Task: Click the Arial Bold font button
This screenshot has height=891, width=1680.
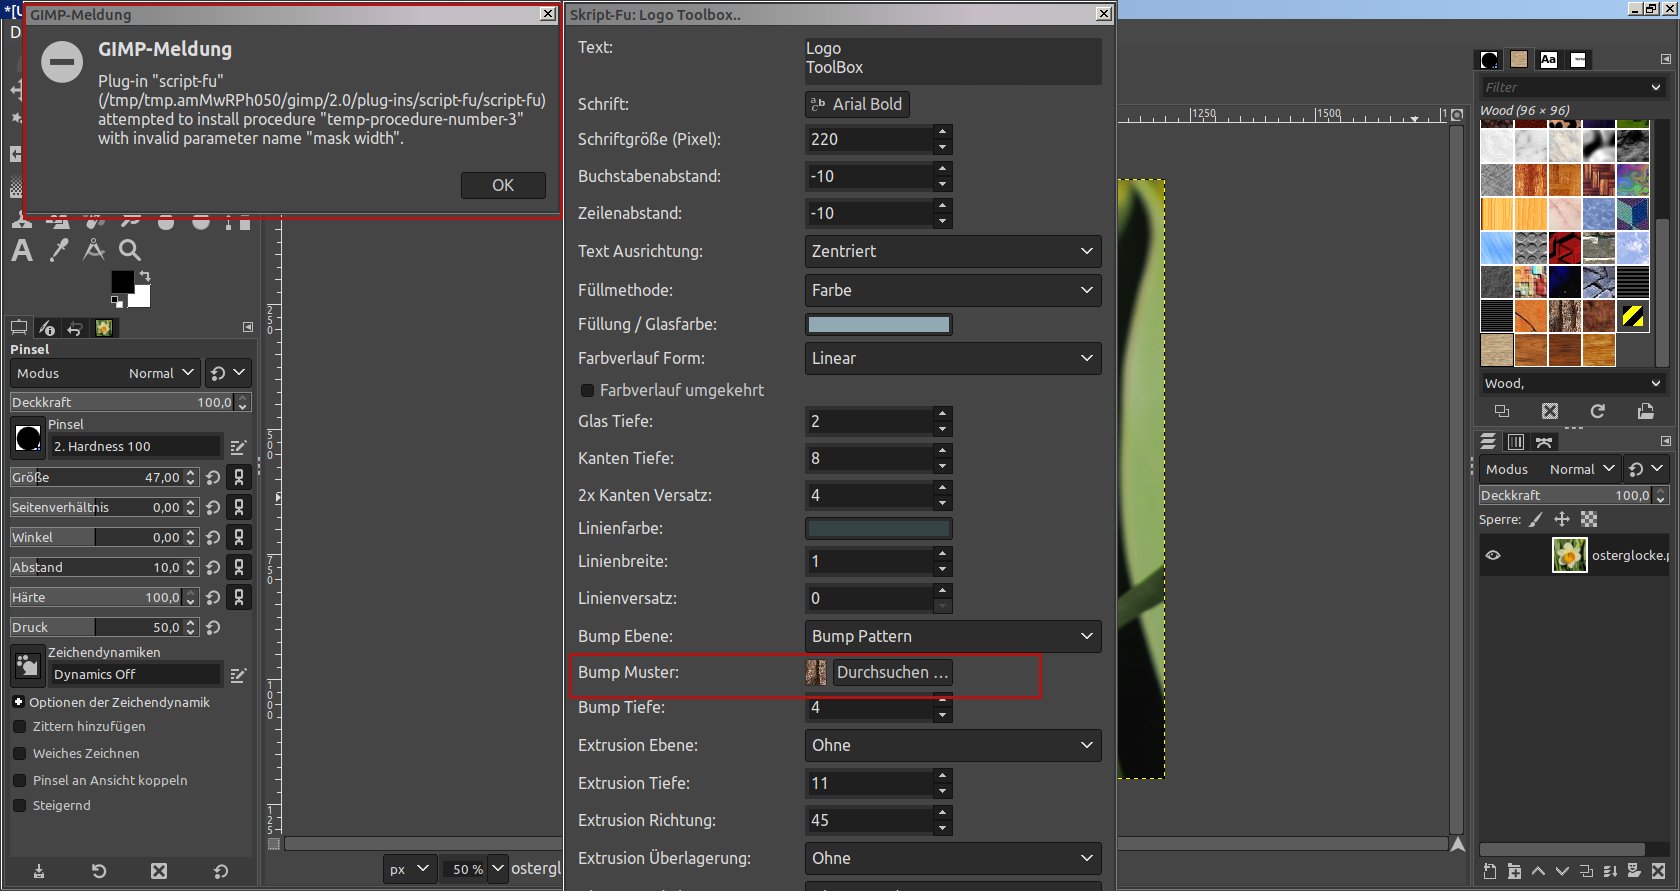Action: click(x=857, y=104)
